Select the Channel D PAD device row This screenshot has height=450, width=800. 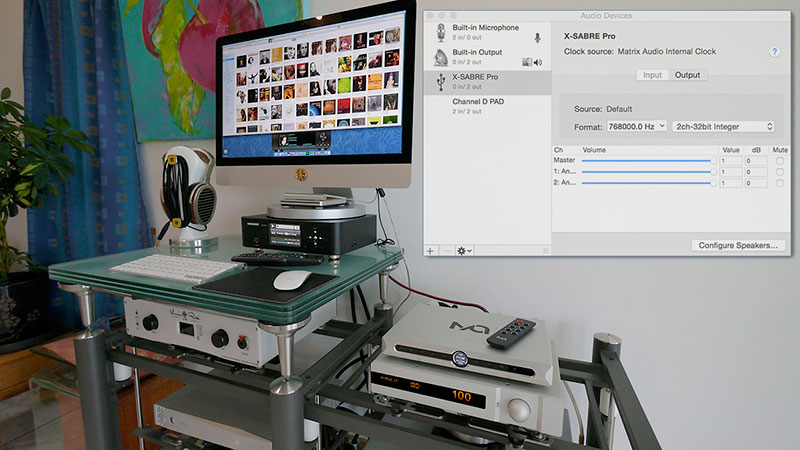click(488, 106)
